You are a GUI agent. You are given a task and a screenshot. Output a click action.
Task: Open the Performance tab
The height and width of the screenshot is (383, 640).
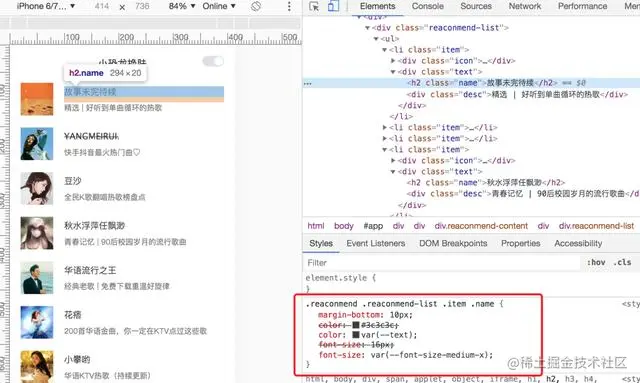tap(582, 6)
